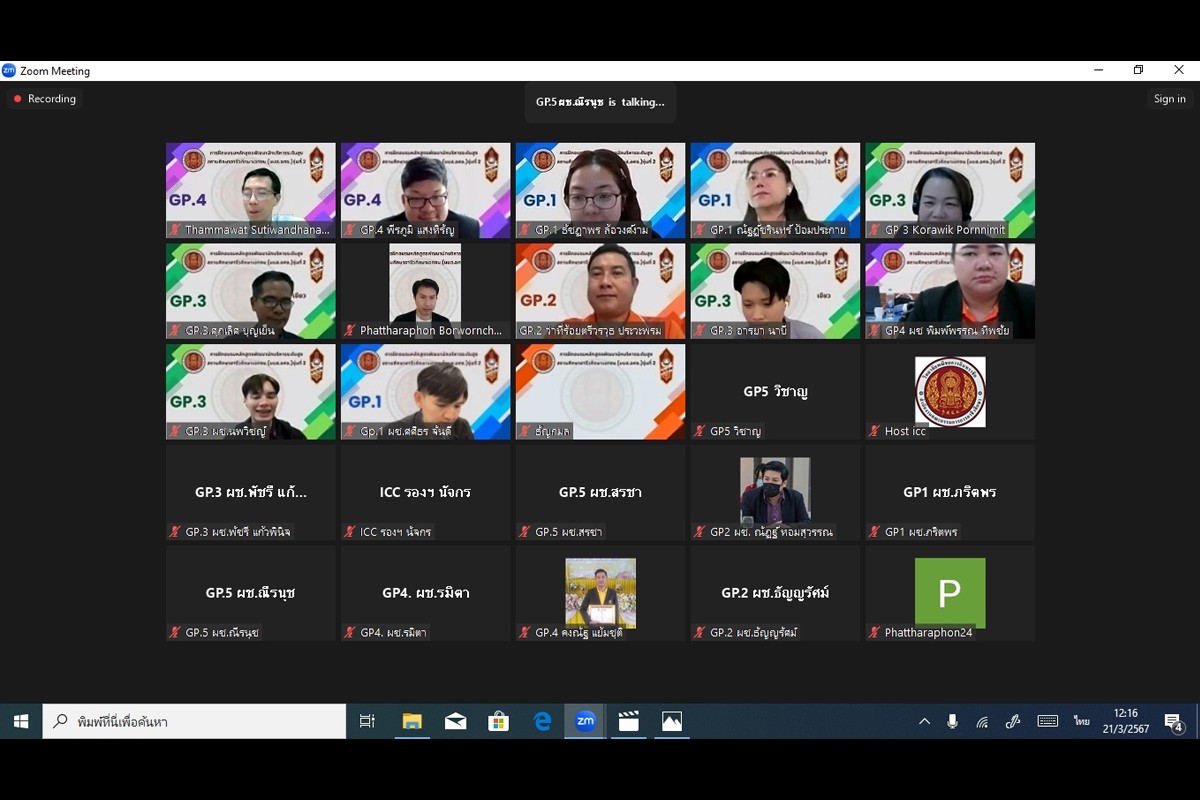
Task: Click the Task View icon
Action: [x=367, y=721]
